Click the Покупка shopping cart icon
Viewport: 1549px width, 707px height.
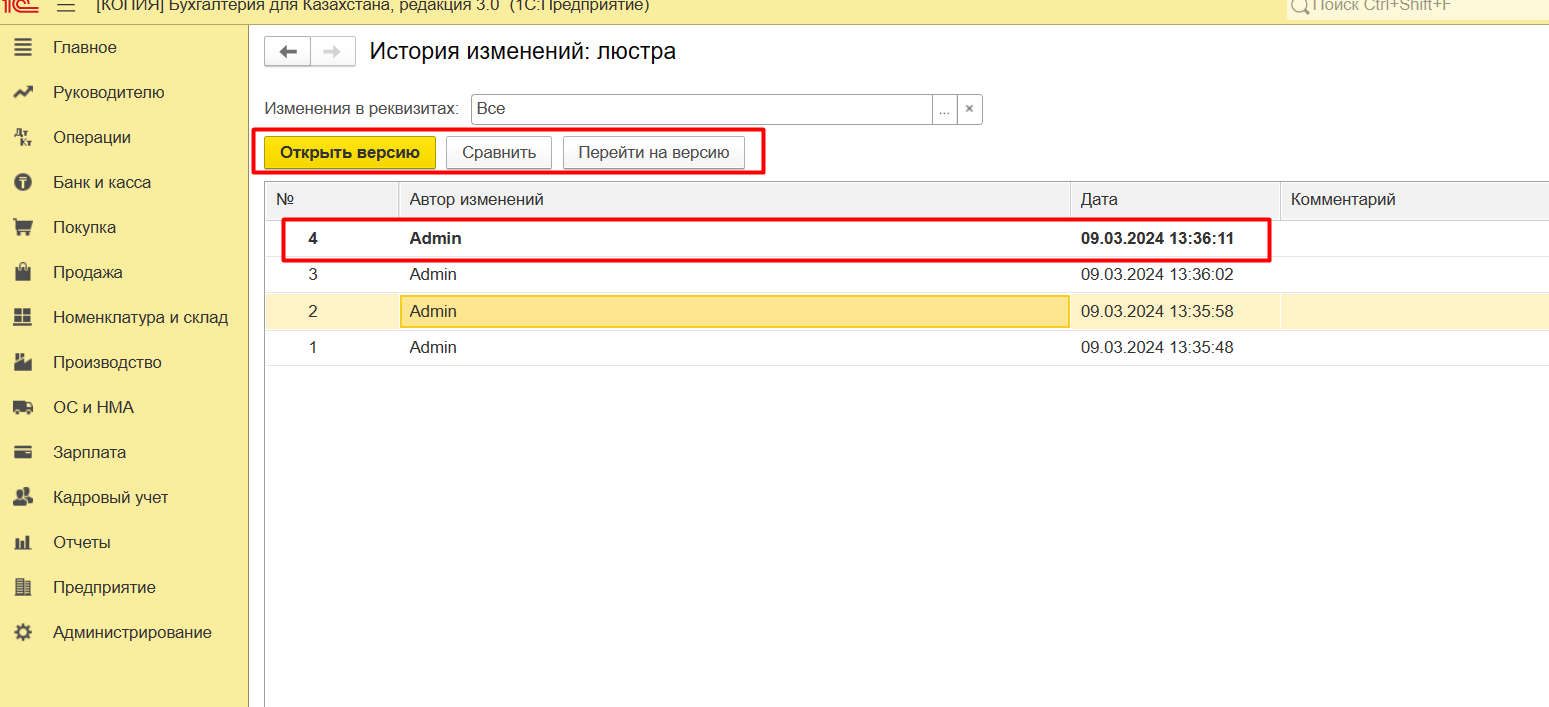23,228
